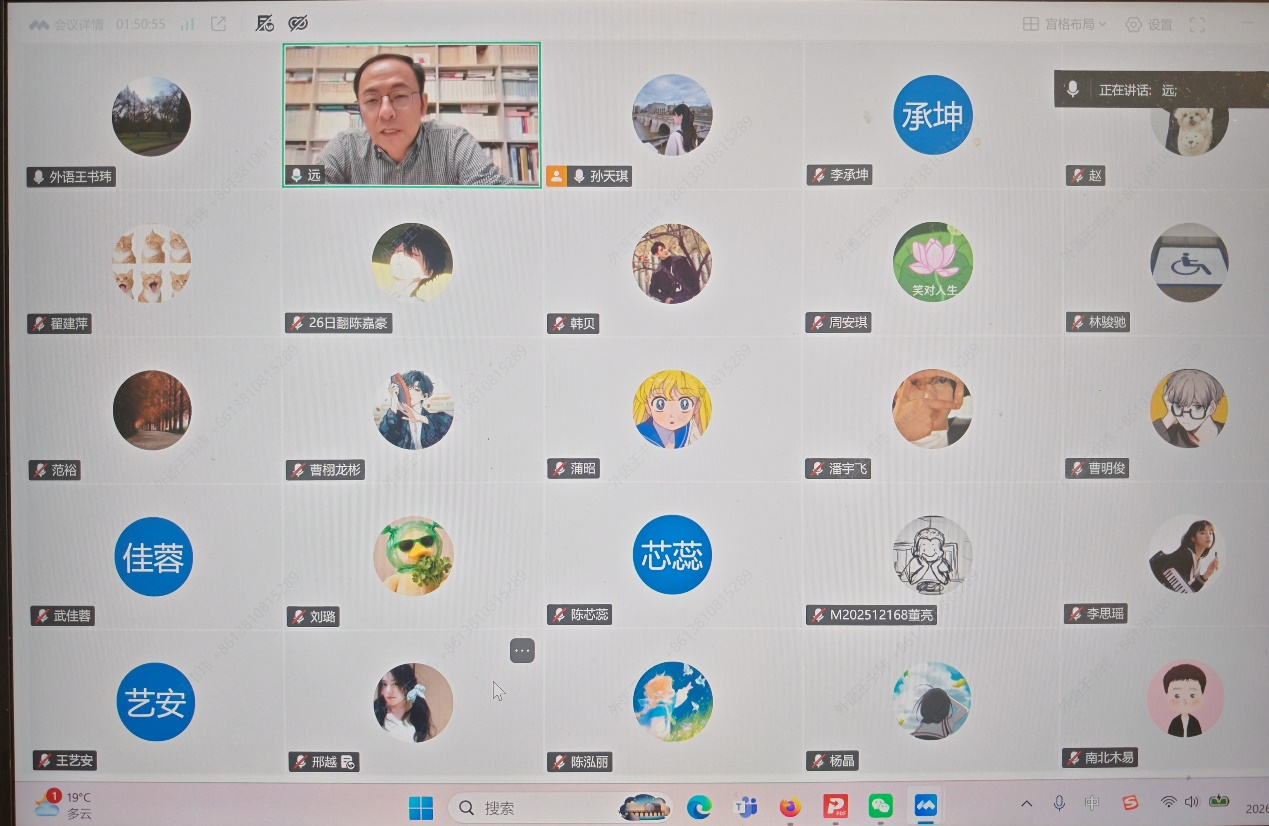Click orange host badge beside 孙天琪
This screenshot has width=1269, height=826.
pyautogui.click(x=557, y=176)
